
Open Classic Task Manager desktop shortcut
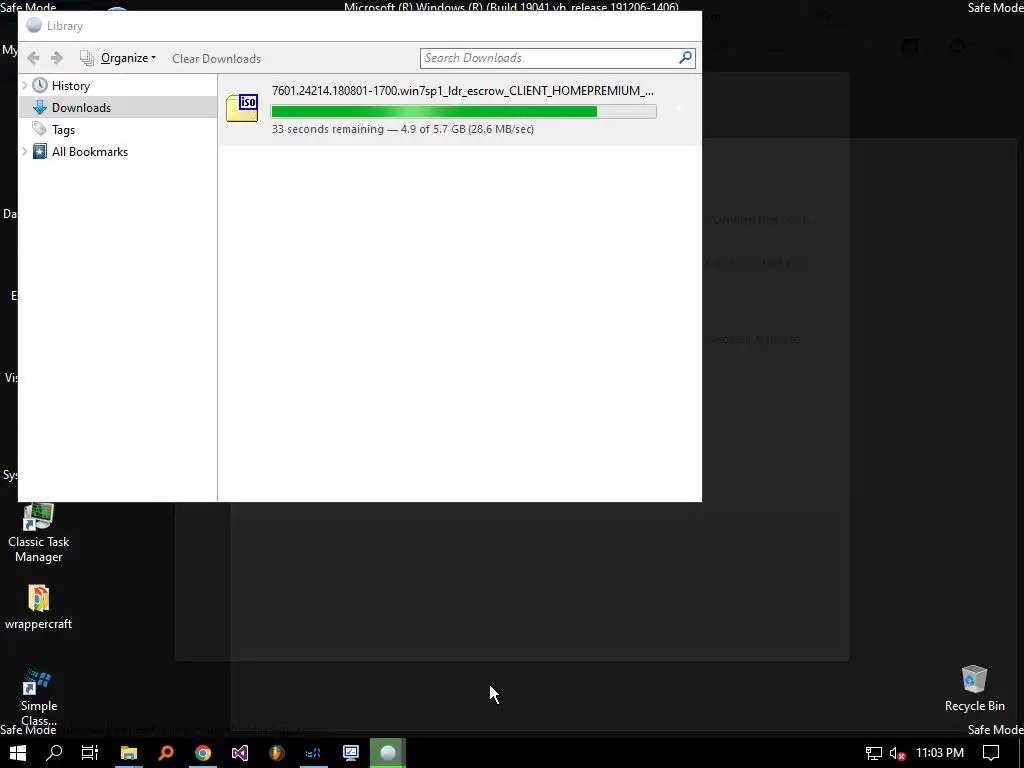pyautogui.click(x=39, y=533)
